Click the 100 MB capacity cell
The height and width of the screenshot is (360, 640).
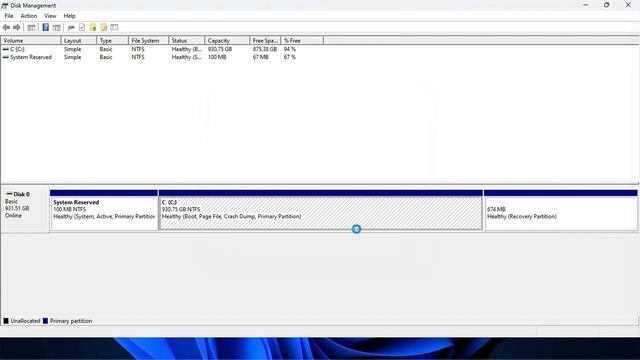coord(217,57)
